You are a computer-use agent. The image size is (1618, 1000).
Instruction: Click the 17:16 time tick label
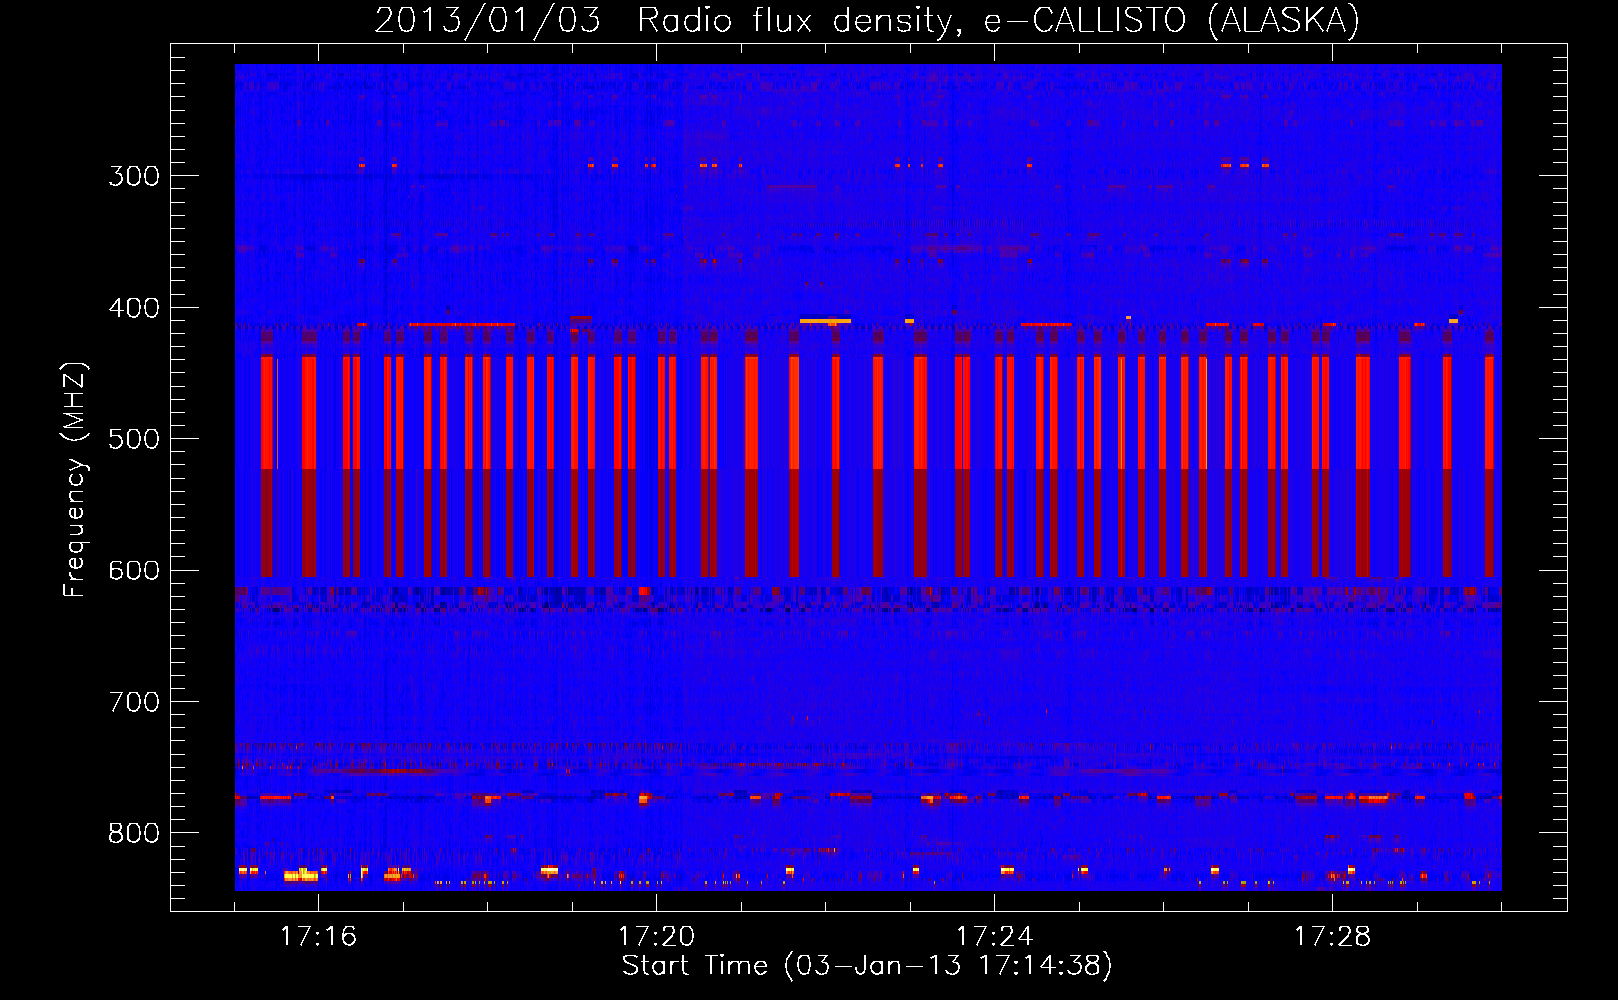point(318,937)
